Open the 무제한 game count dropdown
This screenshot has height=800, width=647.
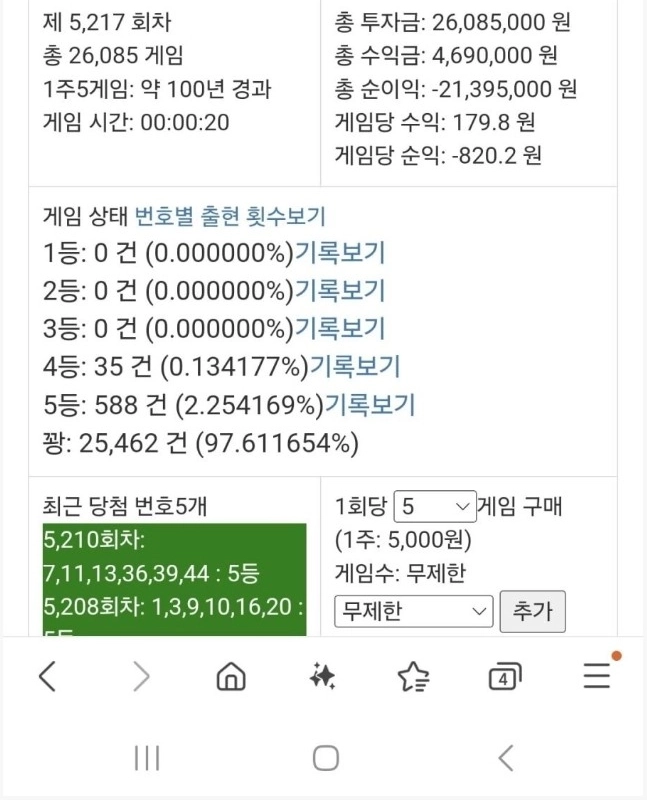tap(414, 610)
